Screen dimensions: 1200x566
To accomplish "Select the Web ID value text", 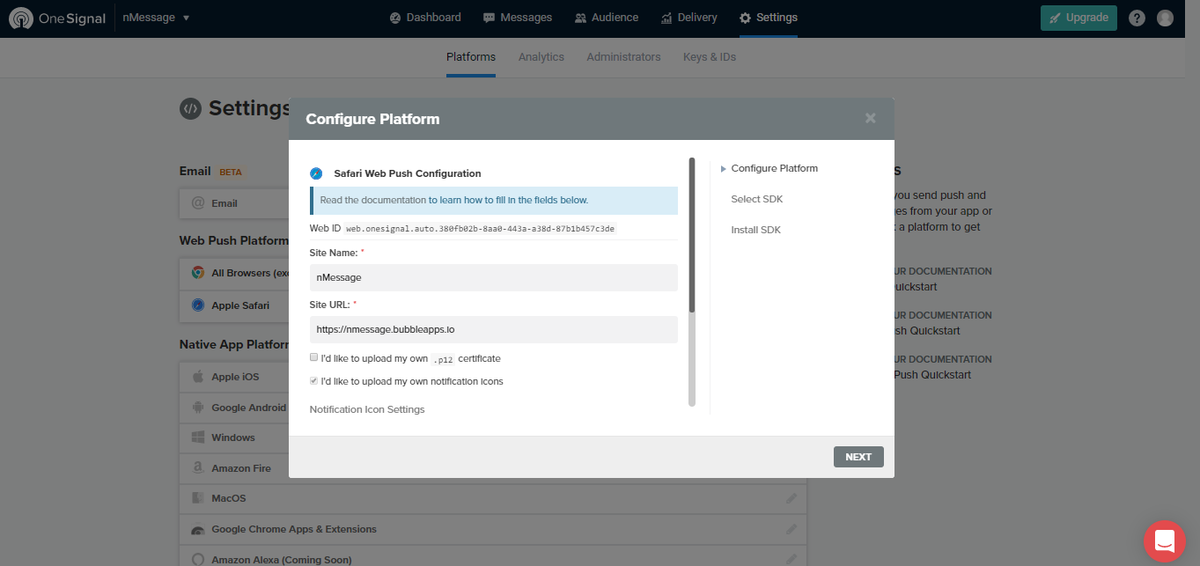I will click(x=481, y=229).
